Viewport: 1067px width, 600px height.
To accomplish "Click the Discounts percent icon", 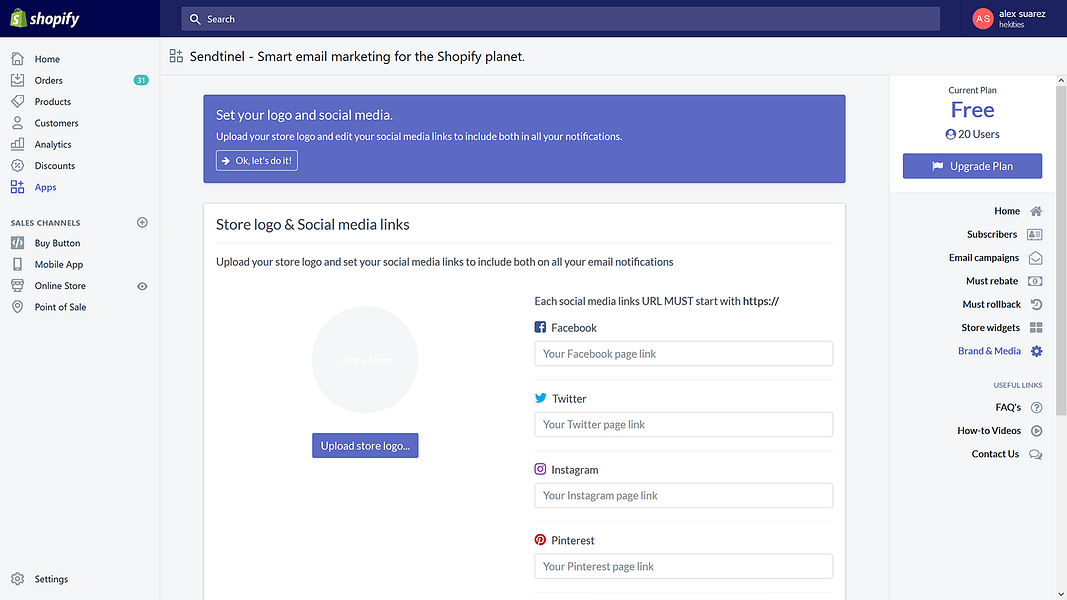I will 18,165.
